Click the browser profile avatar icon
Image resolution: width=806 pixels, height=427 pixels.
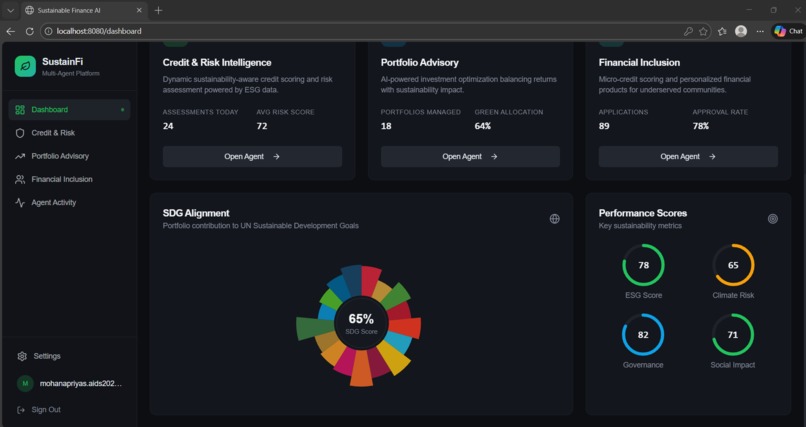pyautogui.click(x=741, y=31)
